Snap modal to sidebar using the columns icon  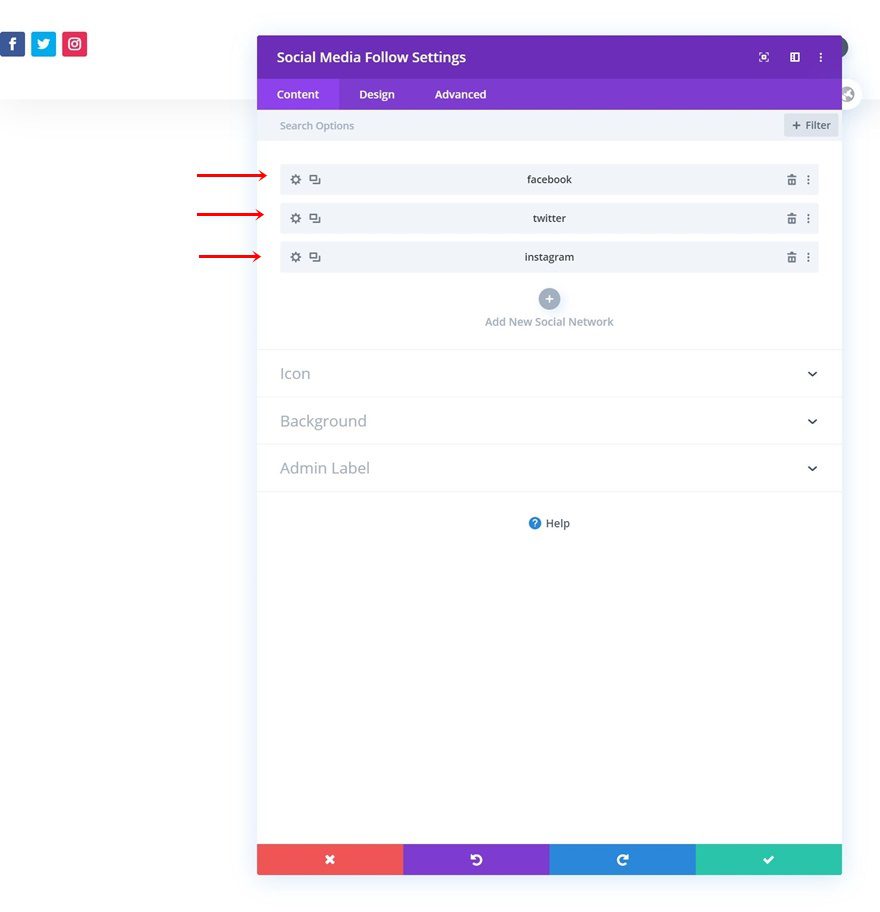(x=795, y=57)
